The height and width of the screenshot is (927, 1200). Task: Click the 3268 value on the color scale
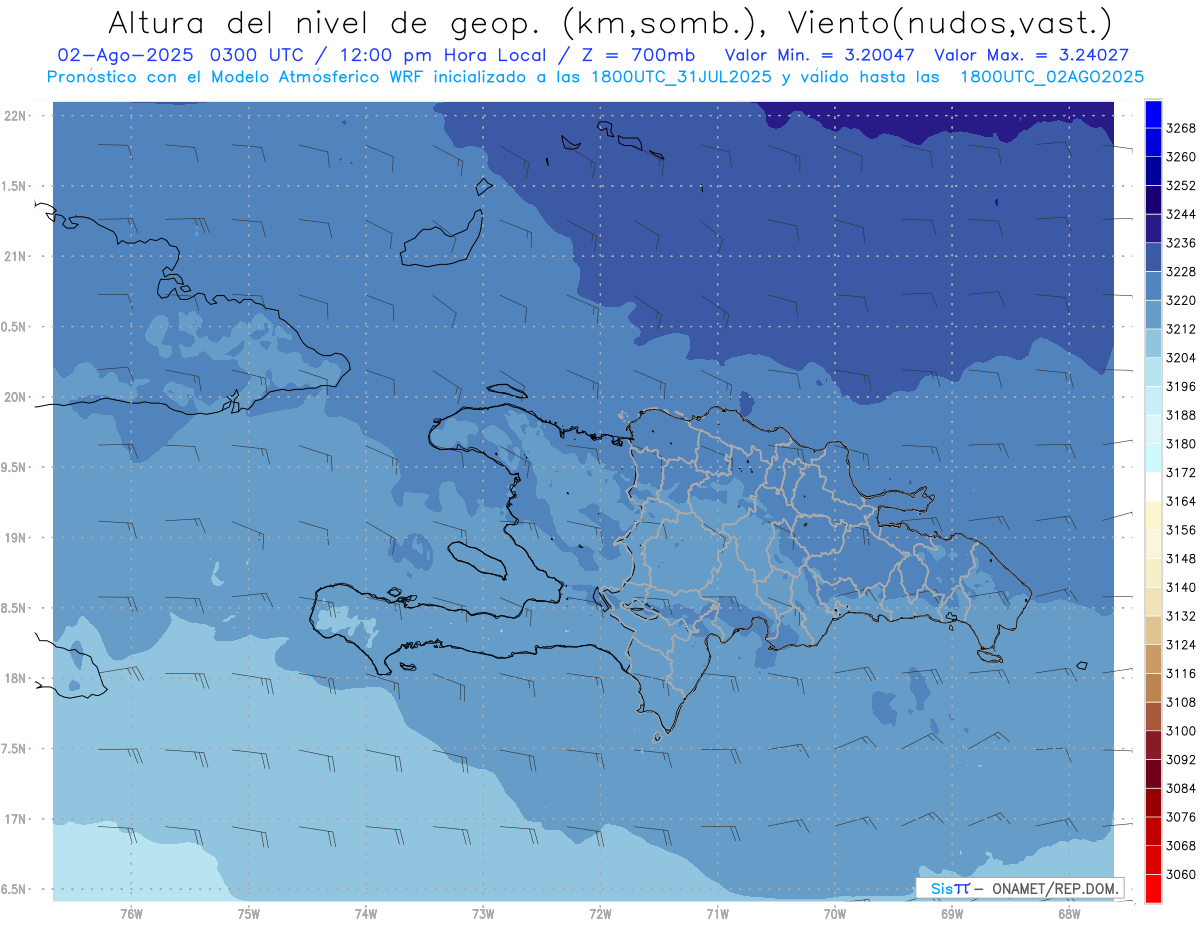coord(1181,129)
